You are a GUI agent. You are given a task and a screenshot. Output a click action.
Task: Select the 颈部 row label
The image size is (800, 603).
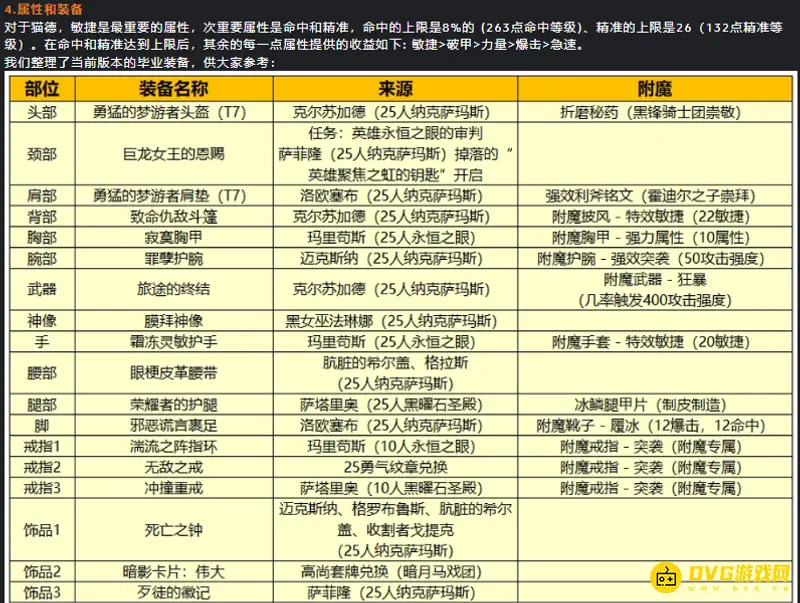[x=42, y=154]
